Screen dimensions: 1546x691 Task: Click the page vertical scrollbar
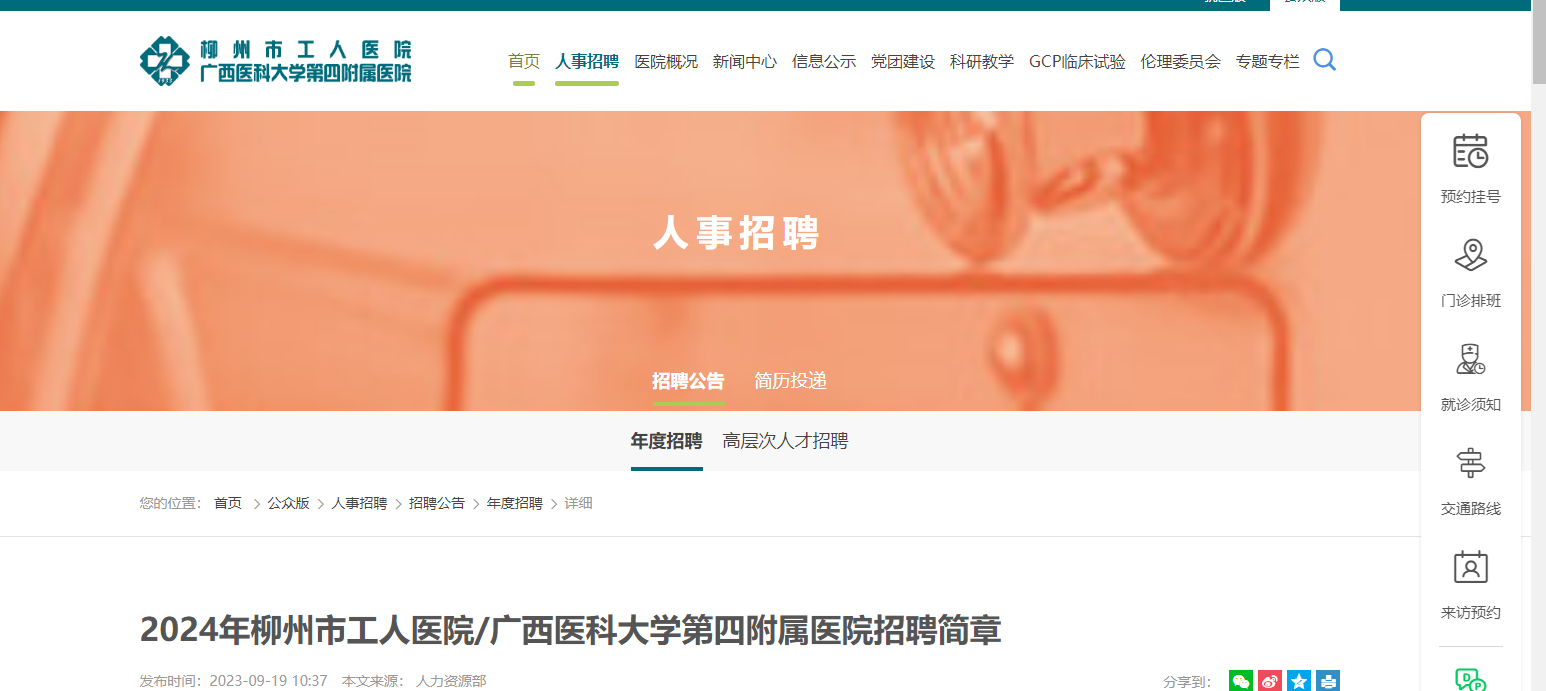coord(1538,345)
